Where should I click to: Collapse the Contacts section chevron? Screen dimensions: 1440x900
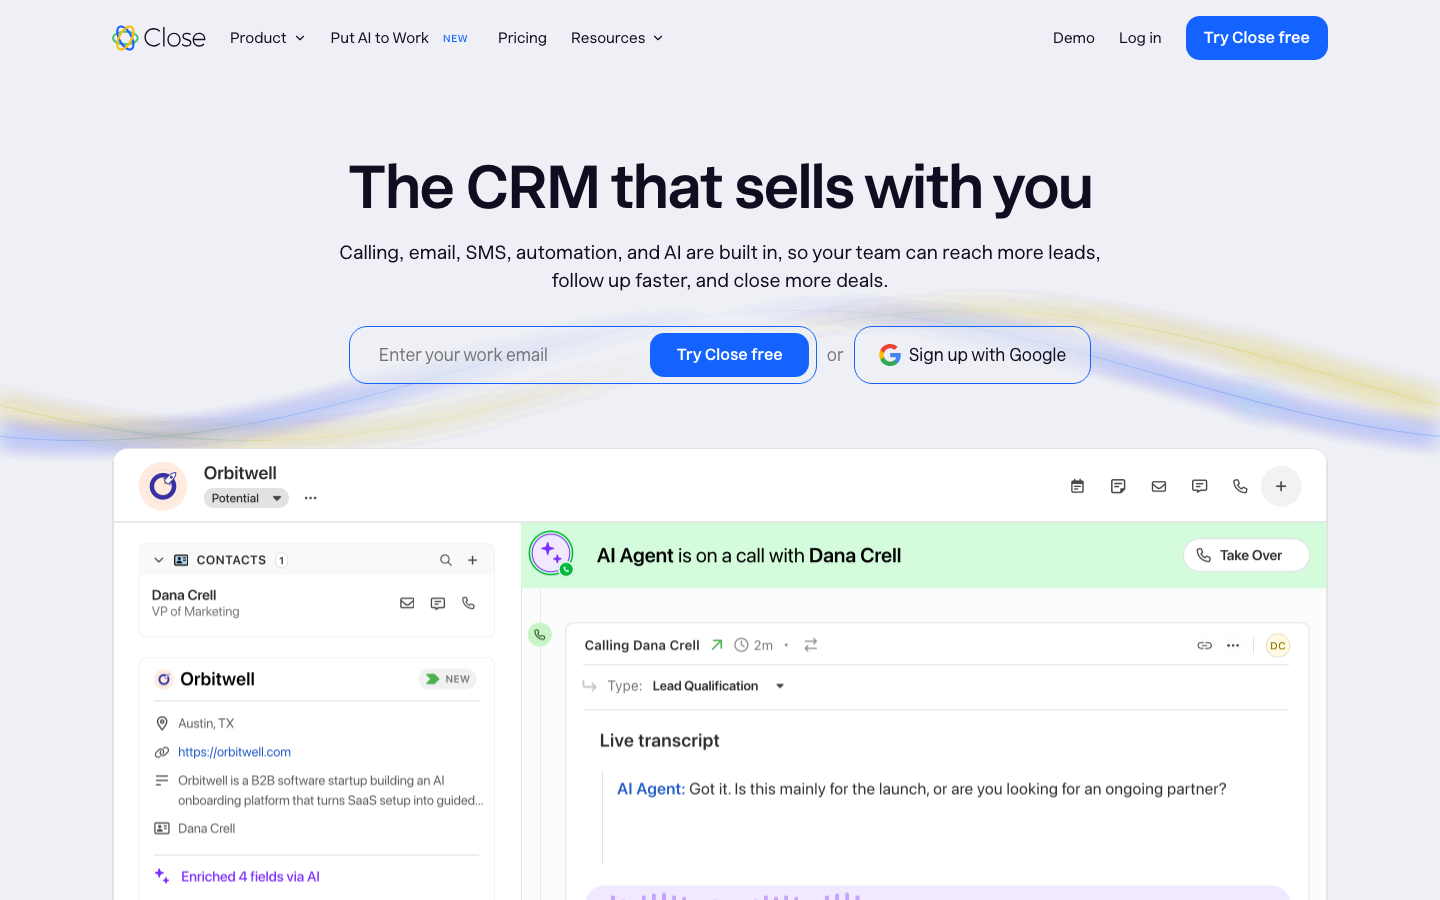[x=158, y=560]
